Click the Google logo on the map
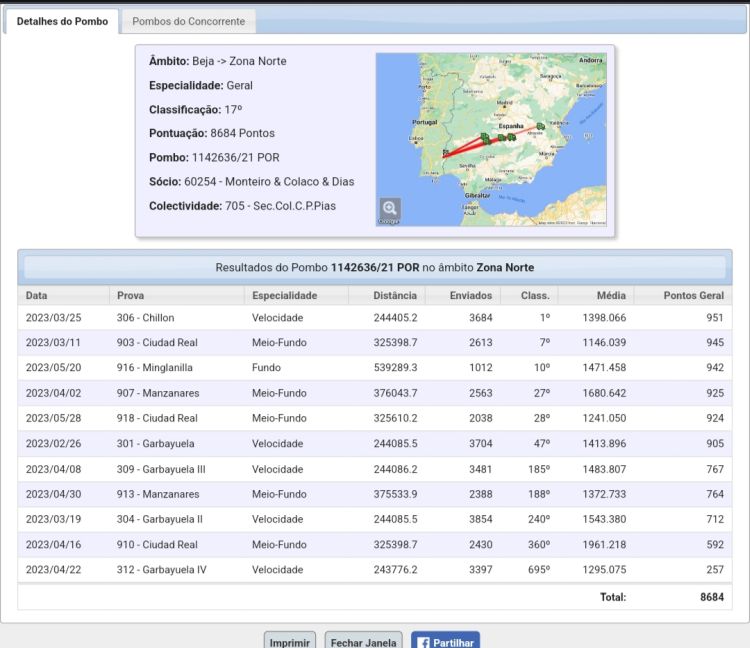The height and width of the screenshot is (648, 750). pos(389,221)
